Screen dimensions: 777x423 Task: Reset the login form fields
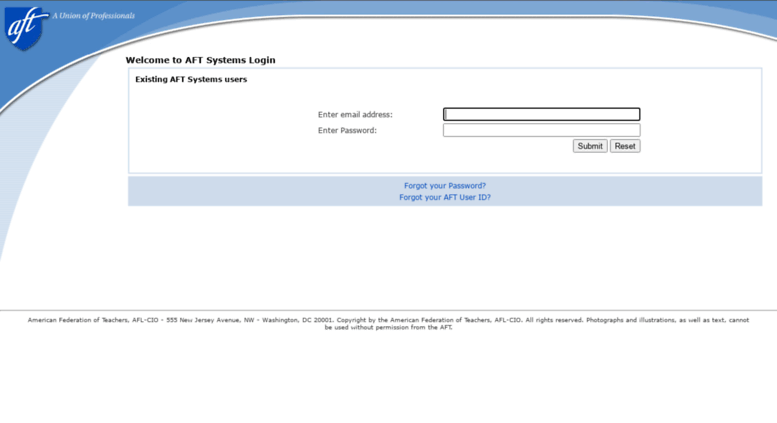click(x=625, y=146)
